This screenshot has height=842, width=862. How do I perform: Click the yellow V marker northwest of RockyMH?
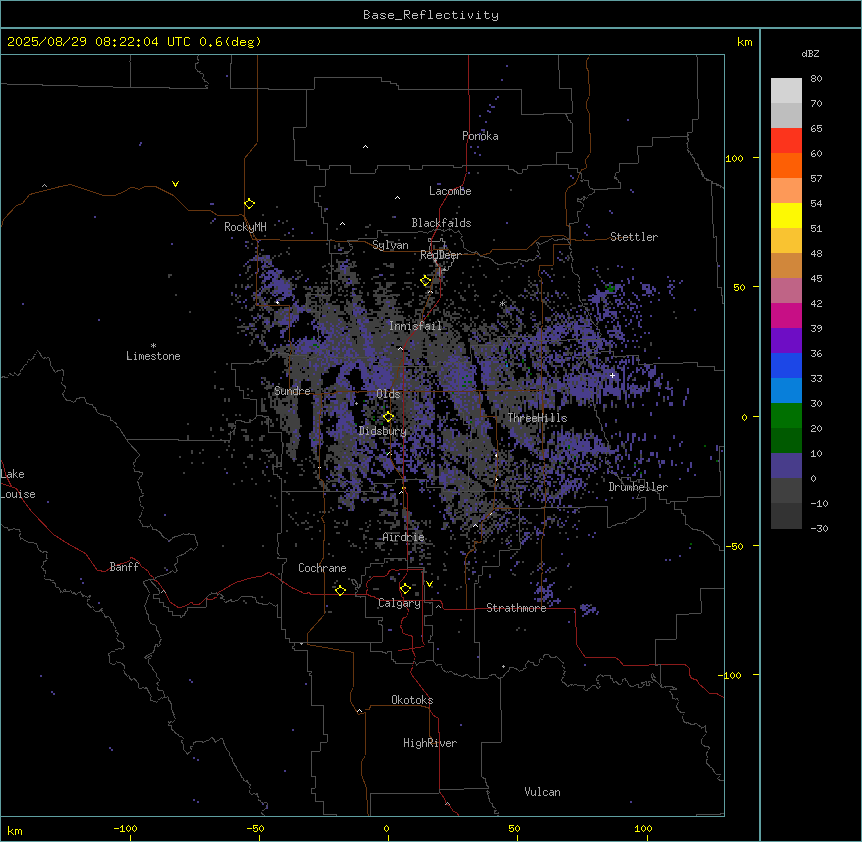[x=175, y=184]
